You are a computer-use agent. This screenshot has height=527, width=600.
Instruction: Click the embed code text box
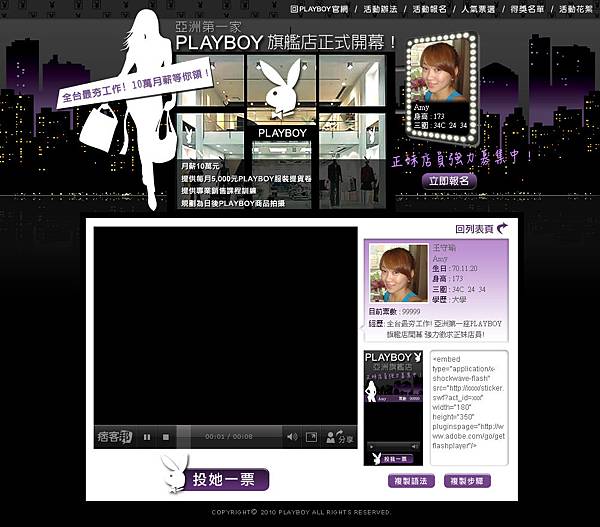[x=469, y=408]
